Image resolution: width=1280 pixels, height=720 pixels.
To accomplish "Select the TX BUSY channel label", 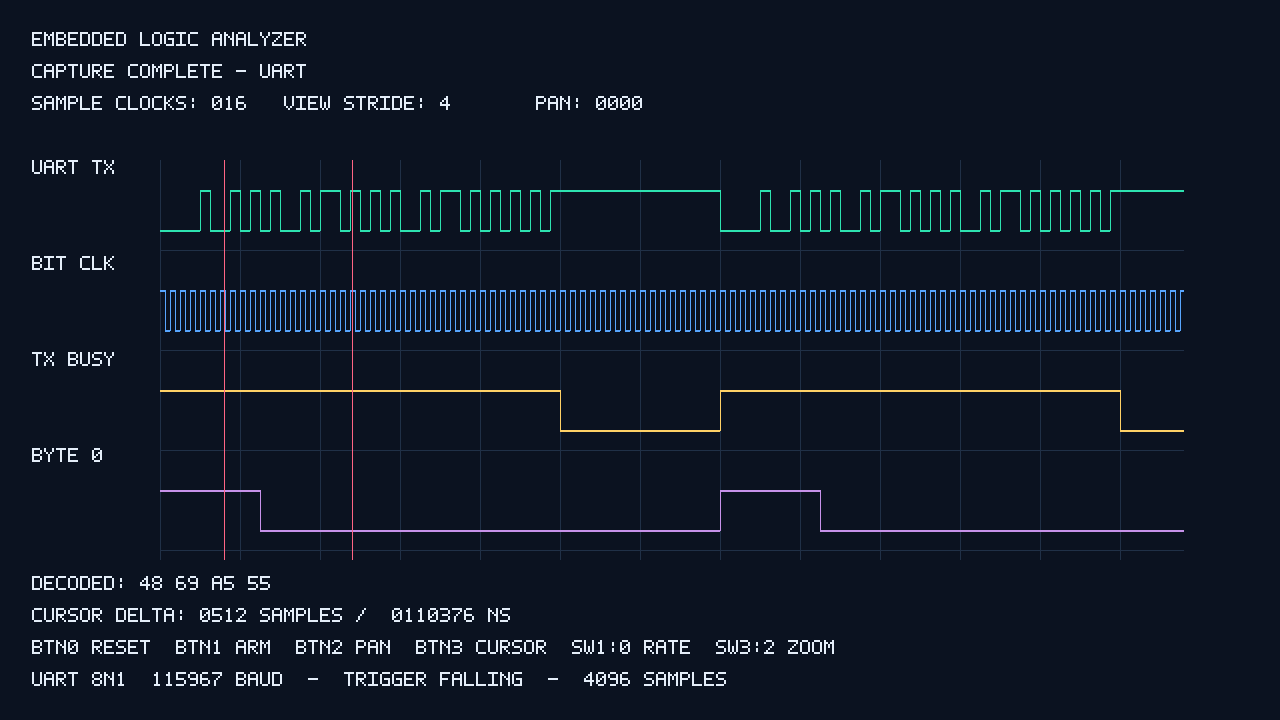I will 73,360.
